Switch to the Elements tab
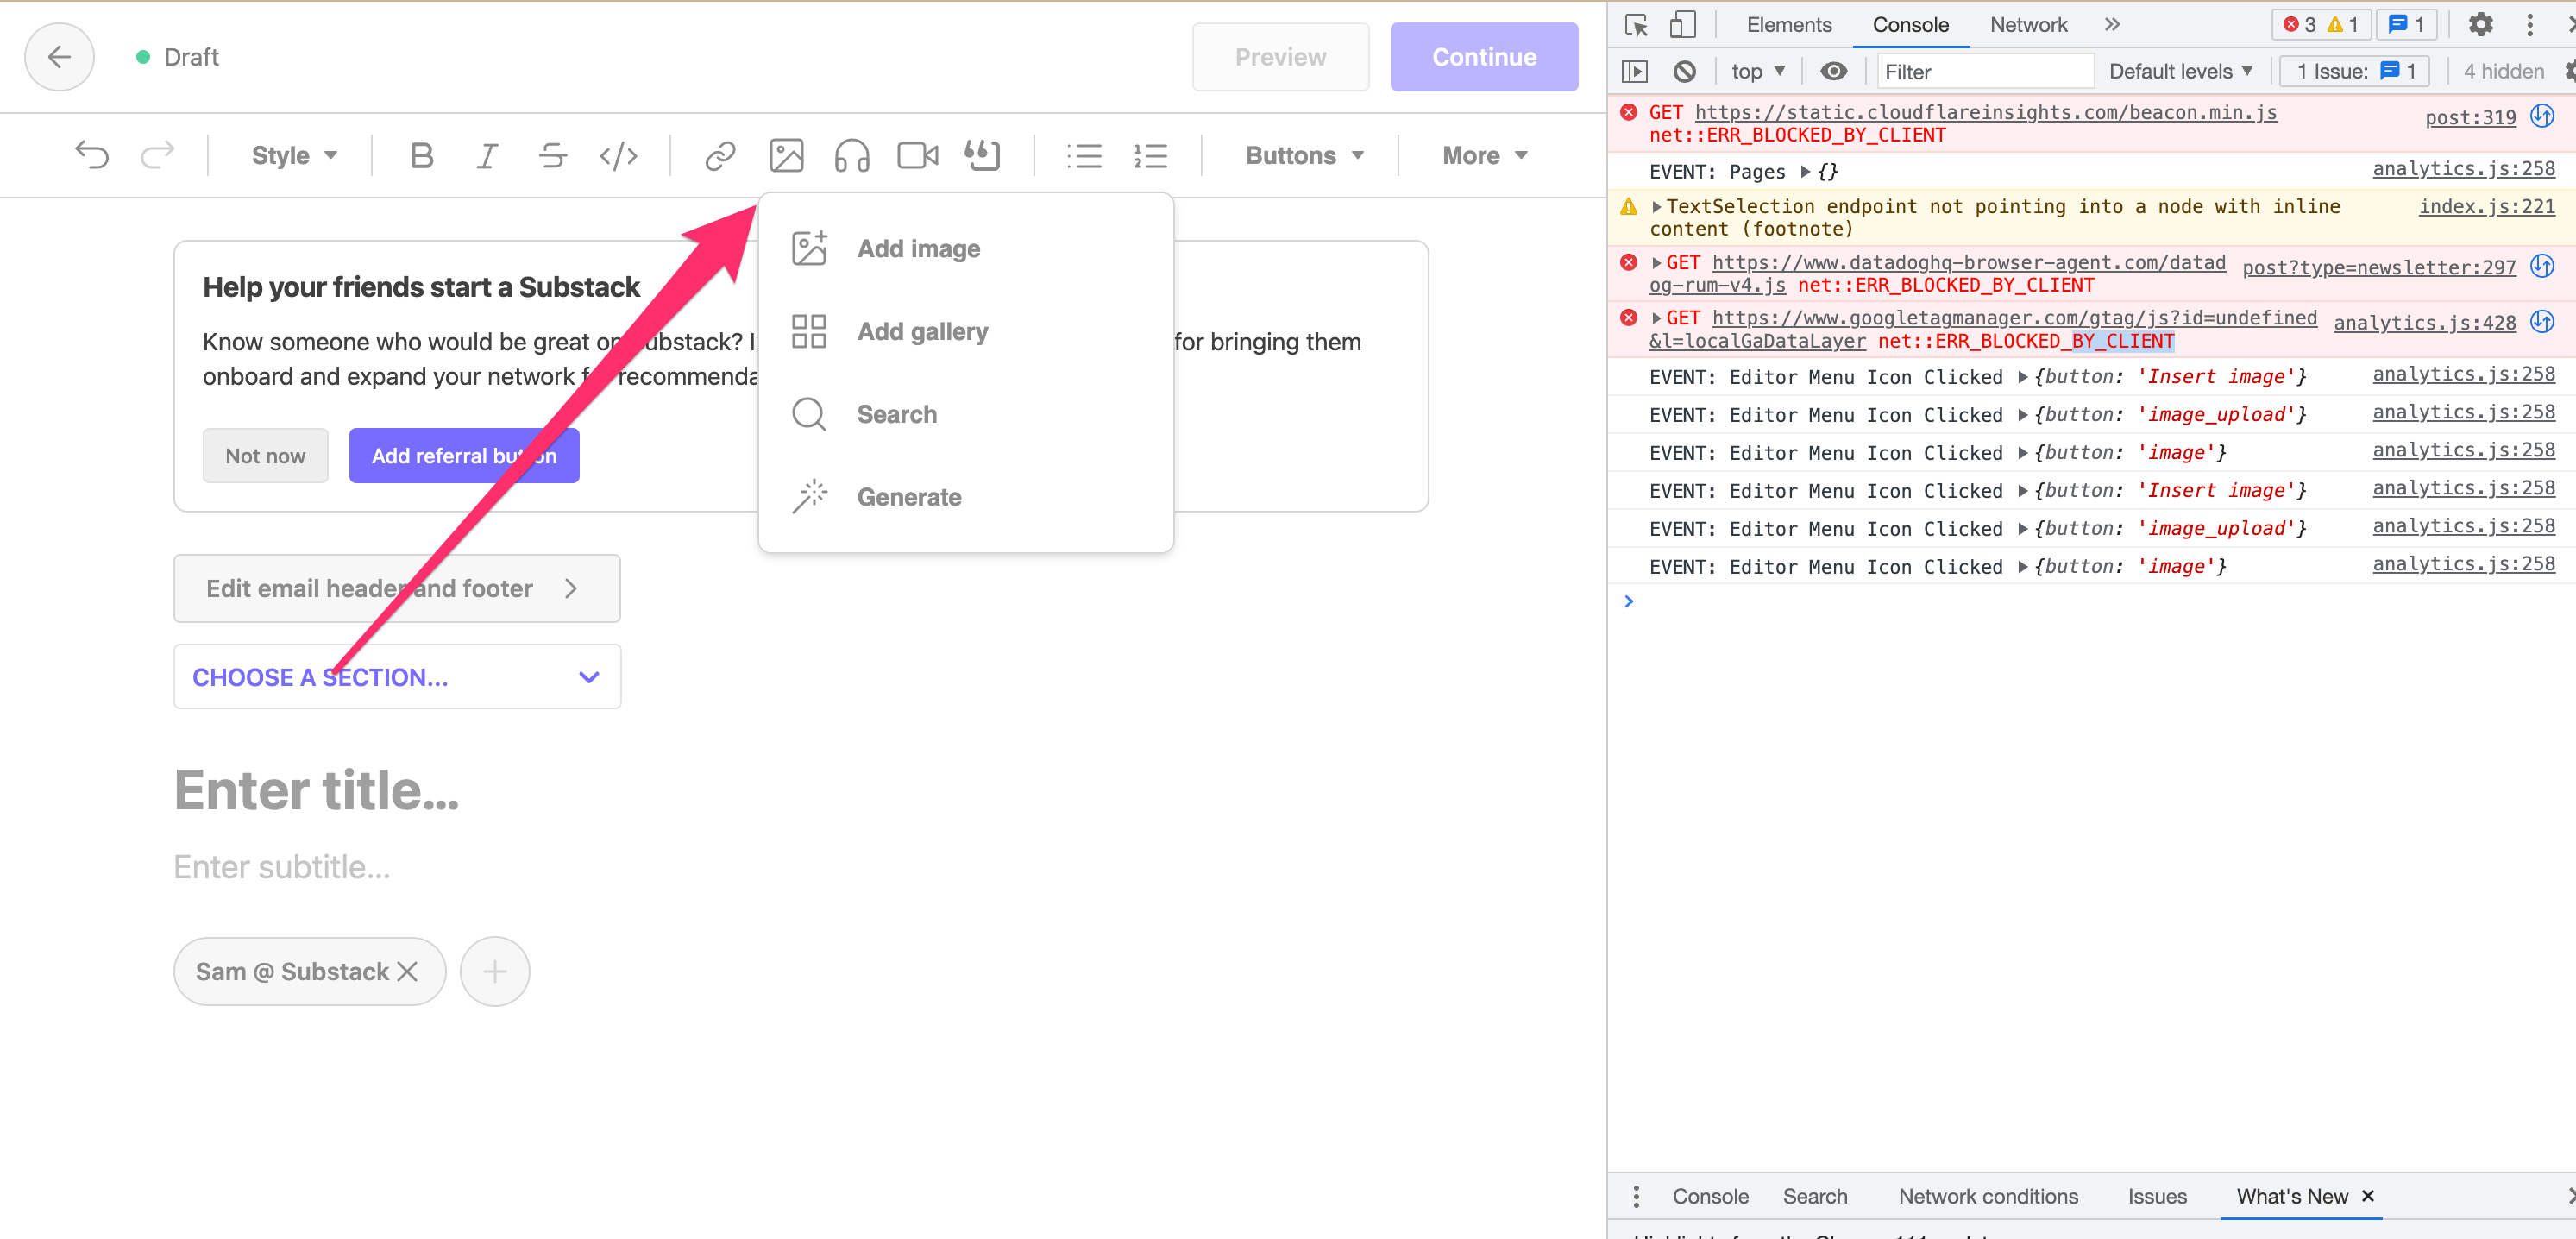The image size is (2576, 1239). pyautogui.click(x=1789, y=24)
